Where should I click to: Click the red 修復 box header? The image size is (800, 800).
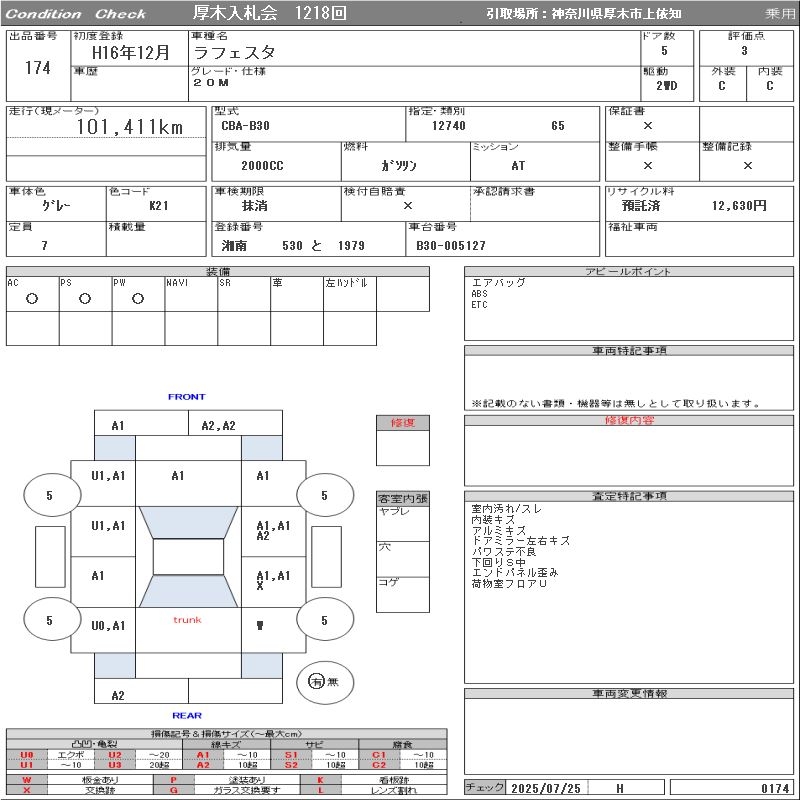[x=402, y=423]
